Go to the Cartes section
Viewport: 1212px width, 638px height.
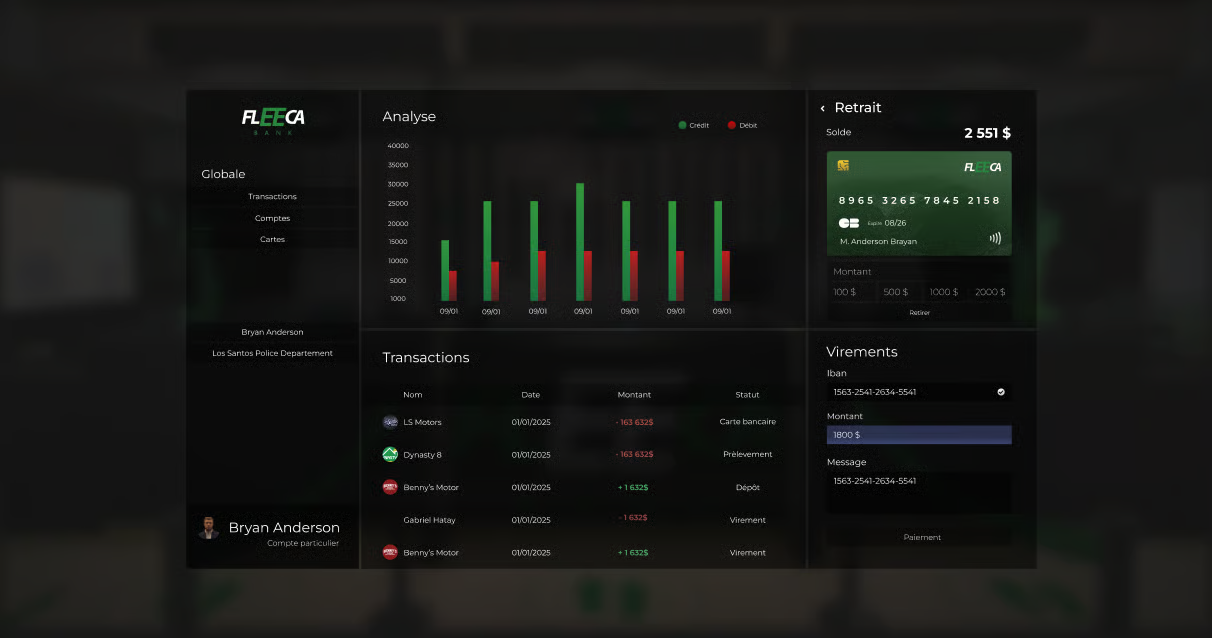(x=272, y=240)
